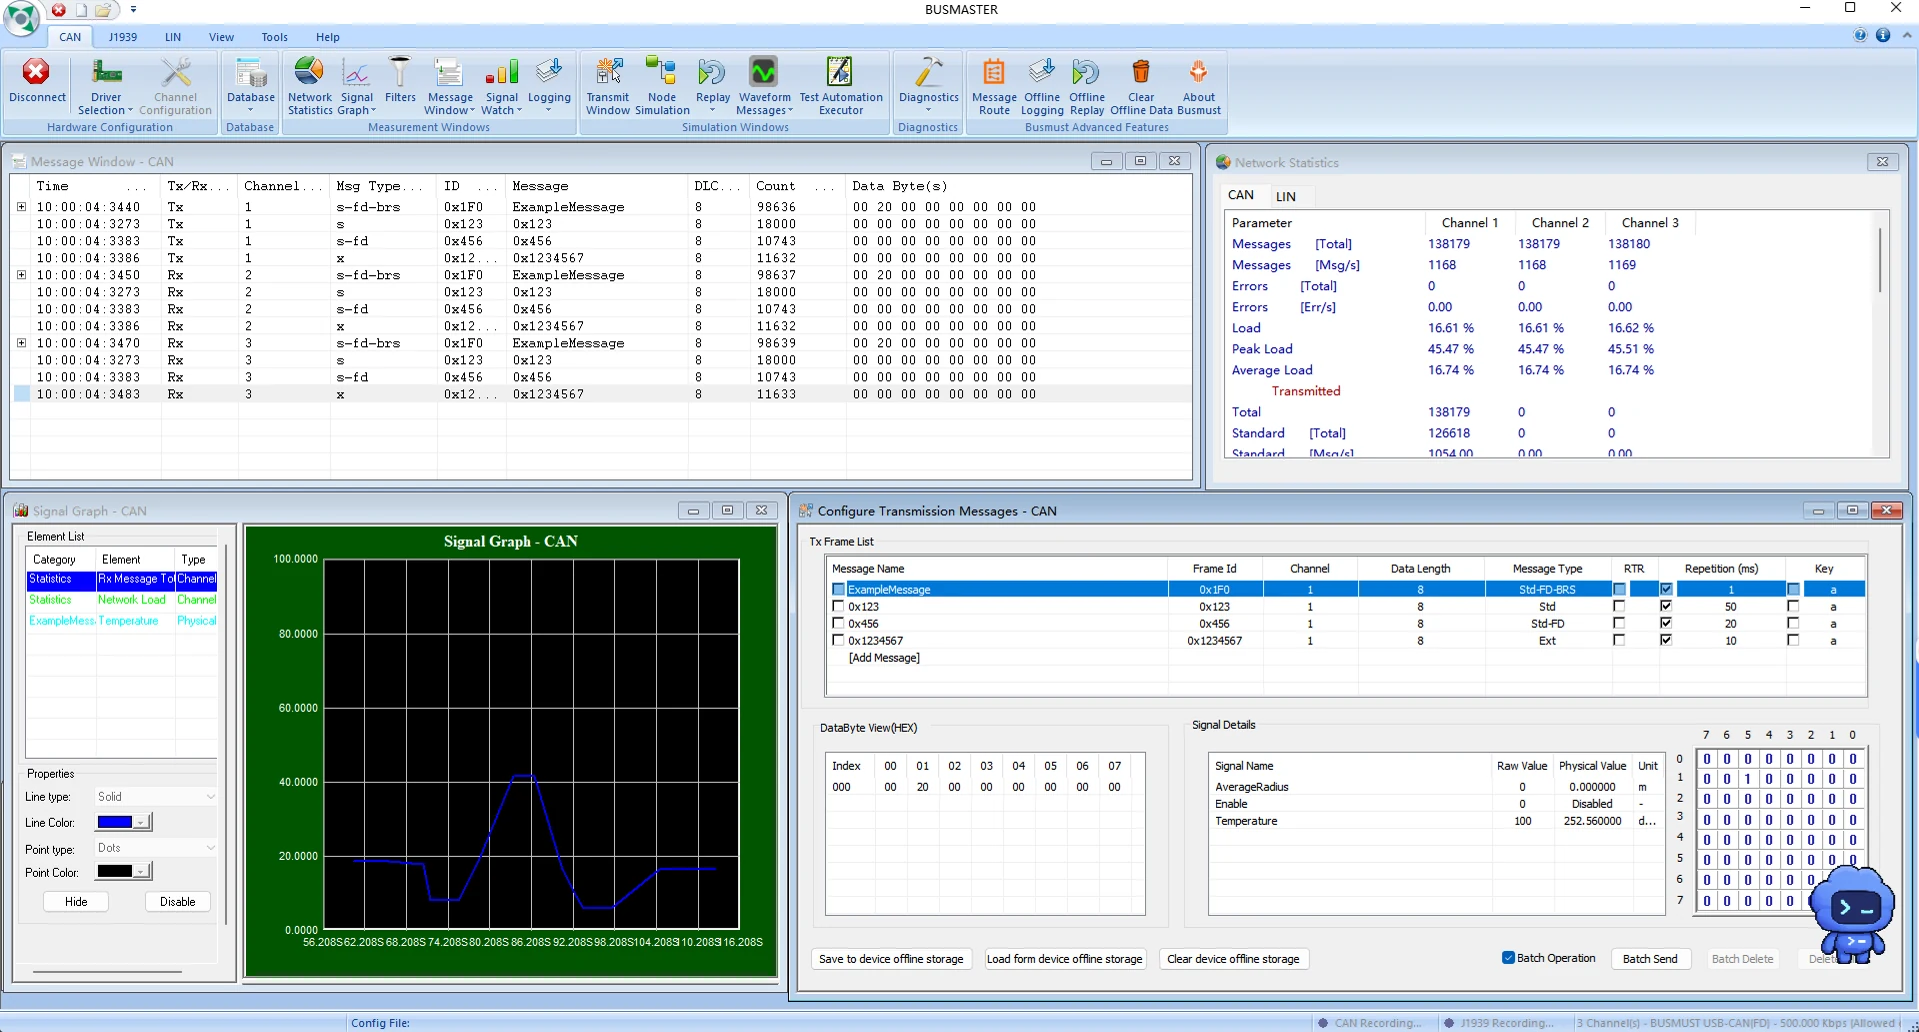Uncheck the Batch Operation checkbox
The width and height of the screenshot is (1919, 1032).
click(x=1508, y=958)
